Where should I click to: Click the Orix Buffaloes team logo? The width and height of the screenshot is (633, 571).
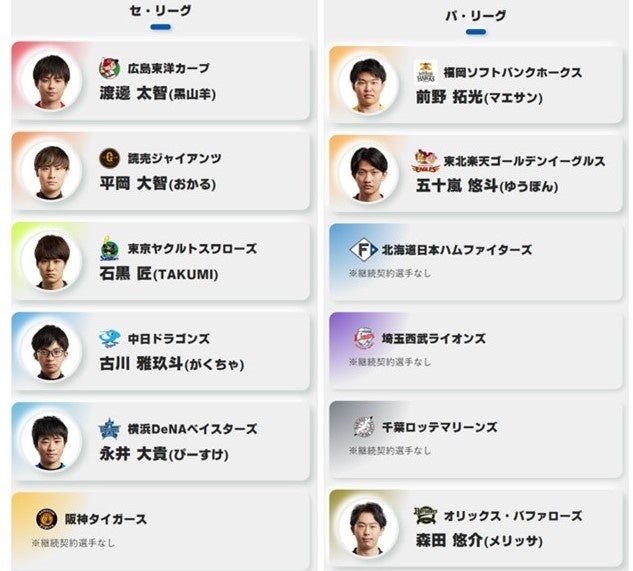click(x=426, y=516)
